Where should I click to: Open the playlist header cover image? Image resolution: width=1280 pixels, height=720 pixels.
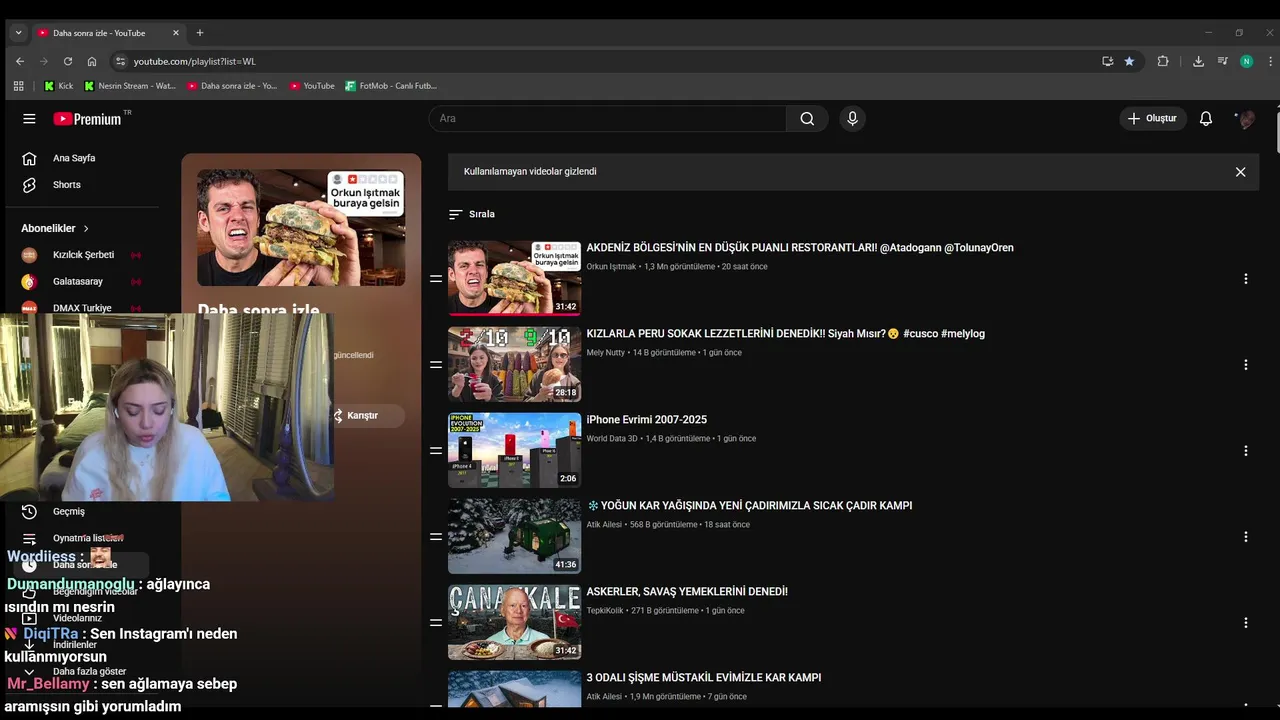tap(301, 228)
